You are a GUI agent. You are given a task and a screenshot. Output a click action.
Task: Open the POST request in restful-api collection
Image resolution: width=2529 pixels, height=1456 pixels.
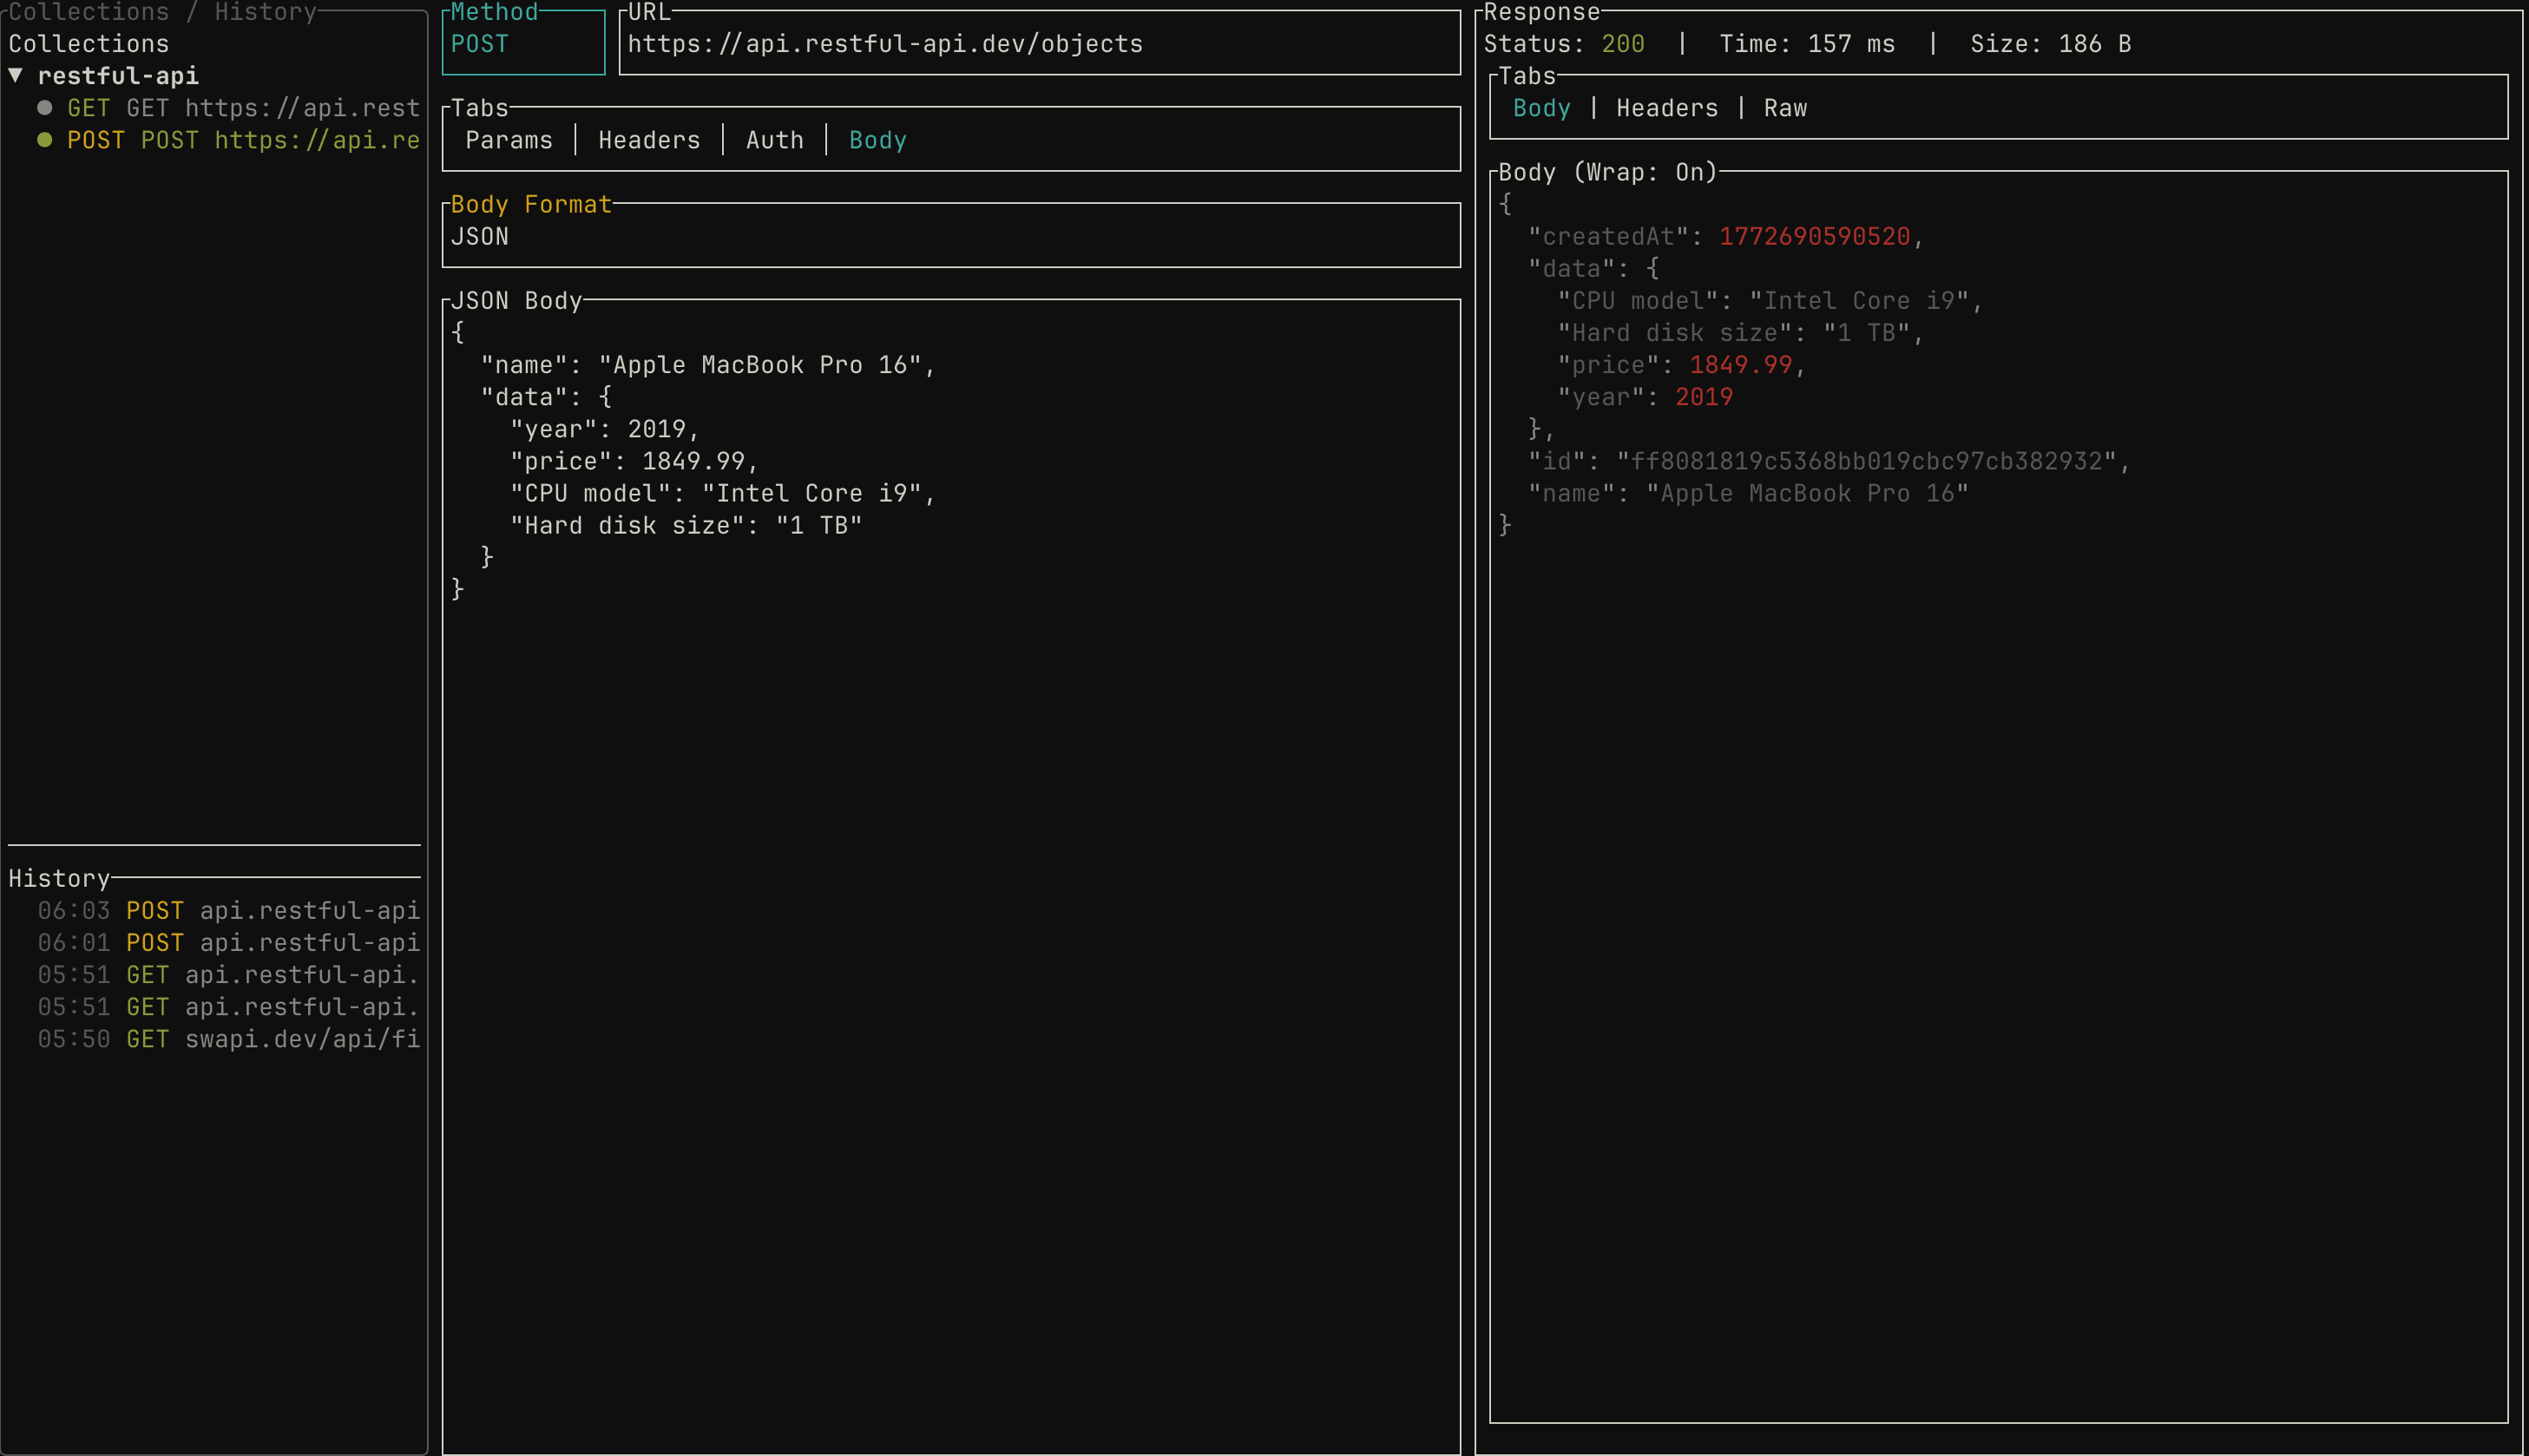point(242,140)
